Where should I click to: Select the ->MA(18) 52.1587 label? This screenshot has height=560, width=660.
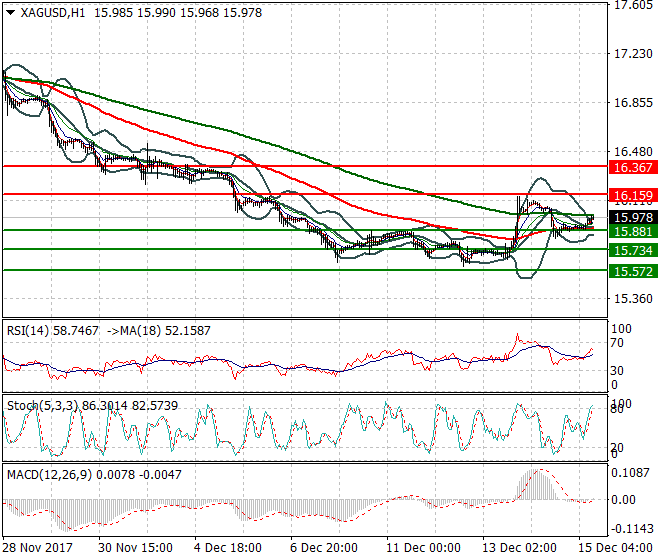pyautogui.click(x=159, y=331)
